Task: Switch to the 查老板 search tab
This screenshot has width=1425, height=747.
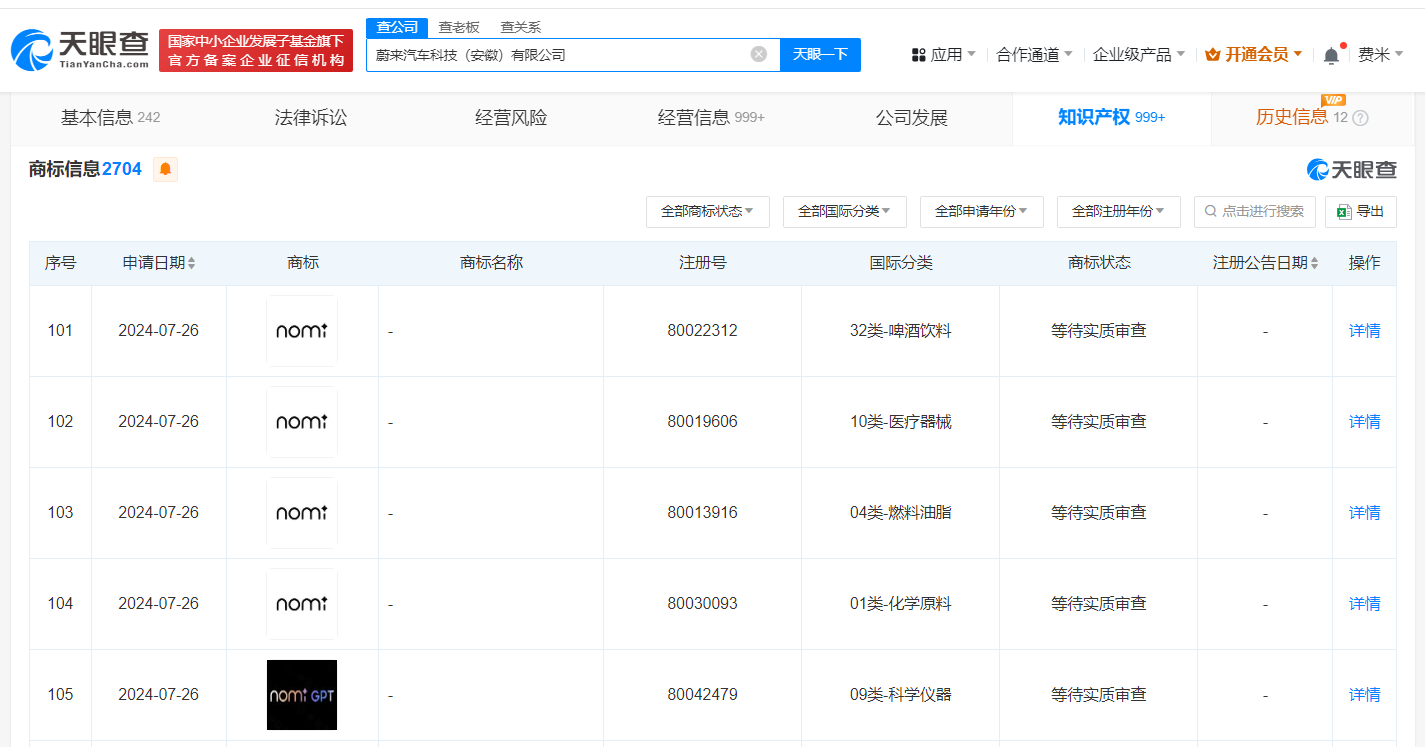Action: pyautogui.click(x=458, y=27)
